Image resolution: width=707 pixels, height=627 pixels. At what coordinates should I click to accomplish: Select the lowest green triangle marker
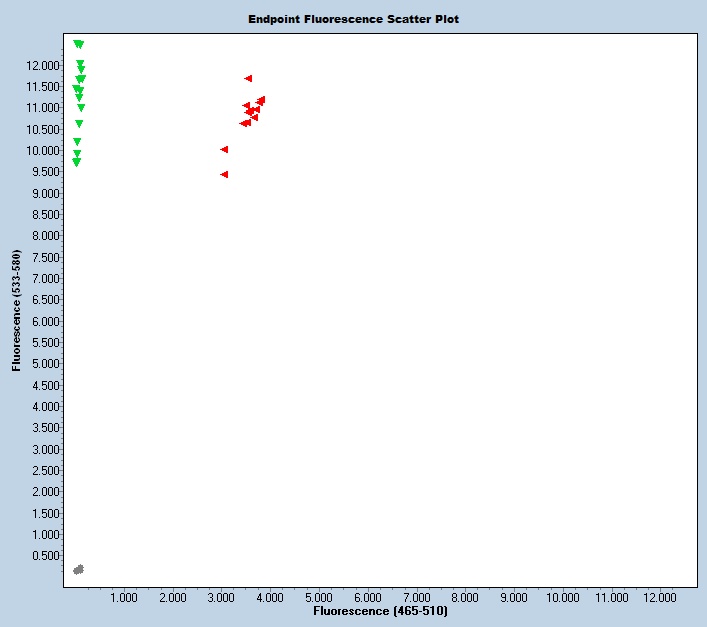click(x=76, y=162)
